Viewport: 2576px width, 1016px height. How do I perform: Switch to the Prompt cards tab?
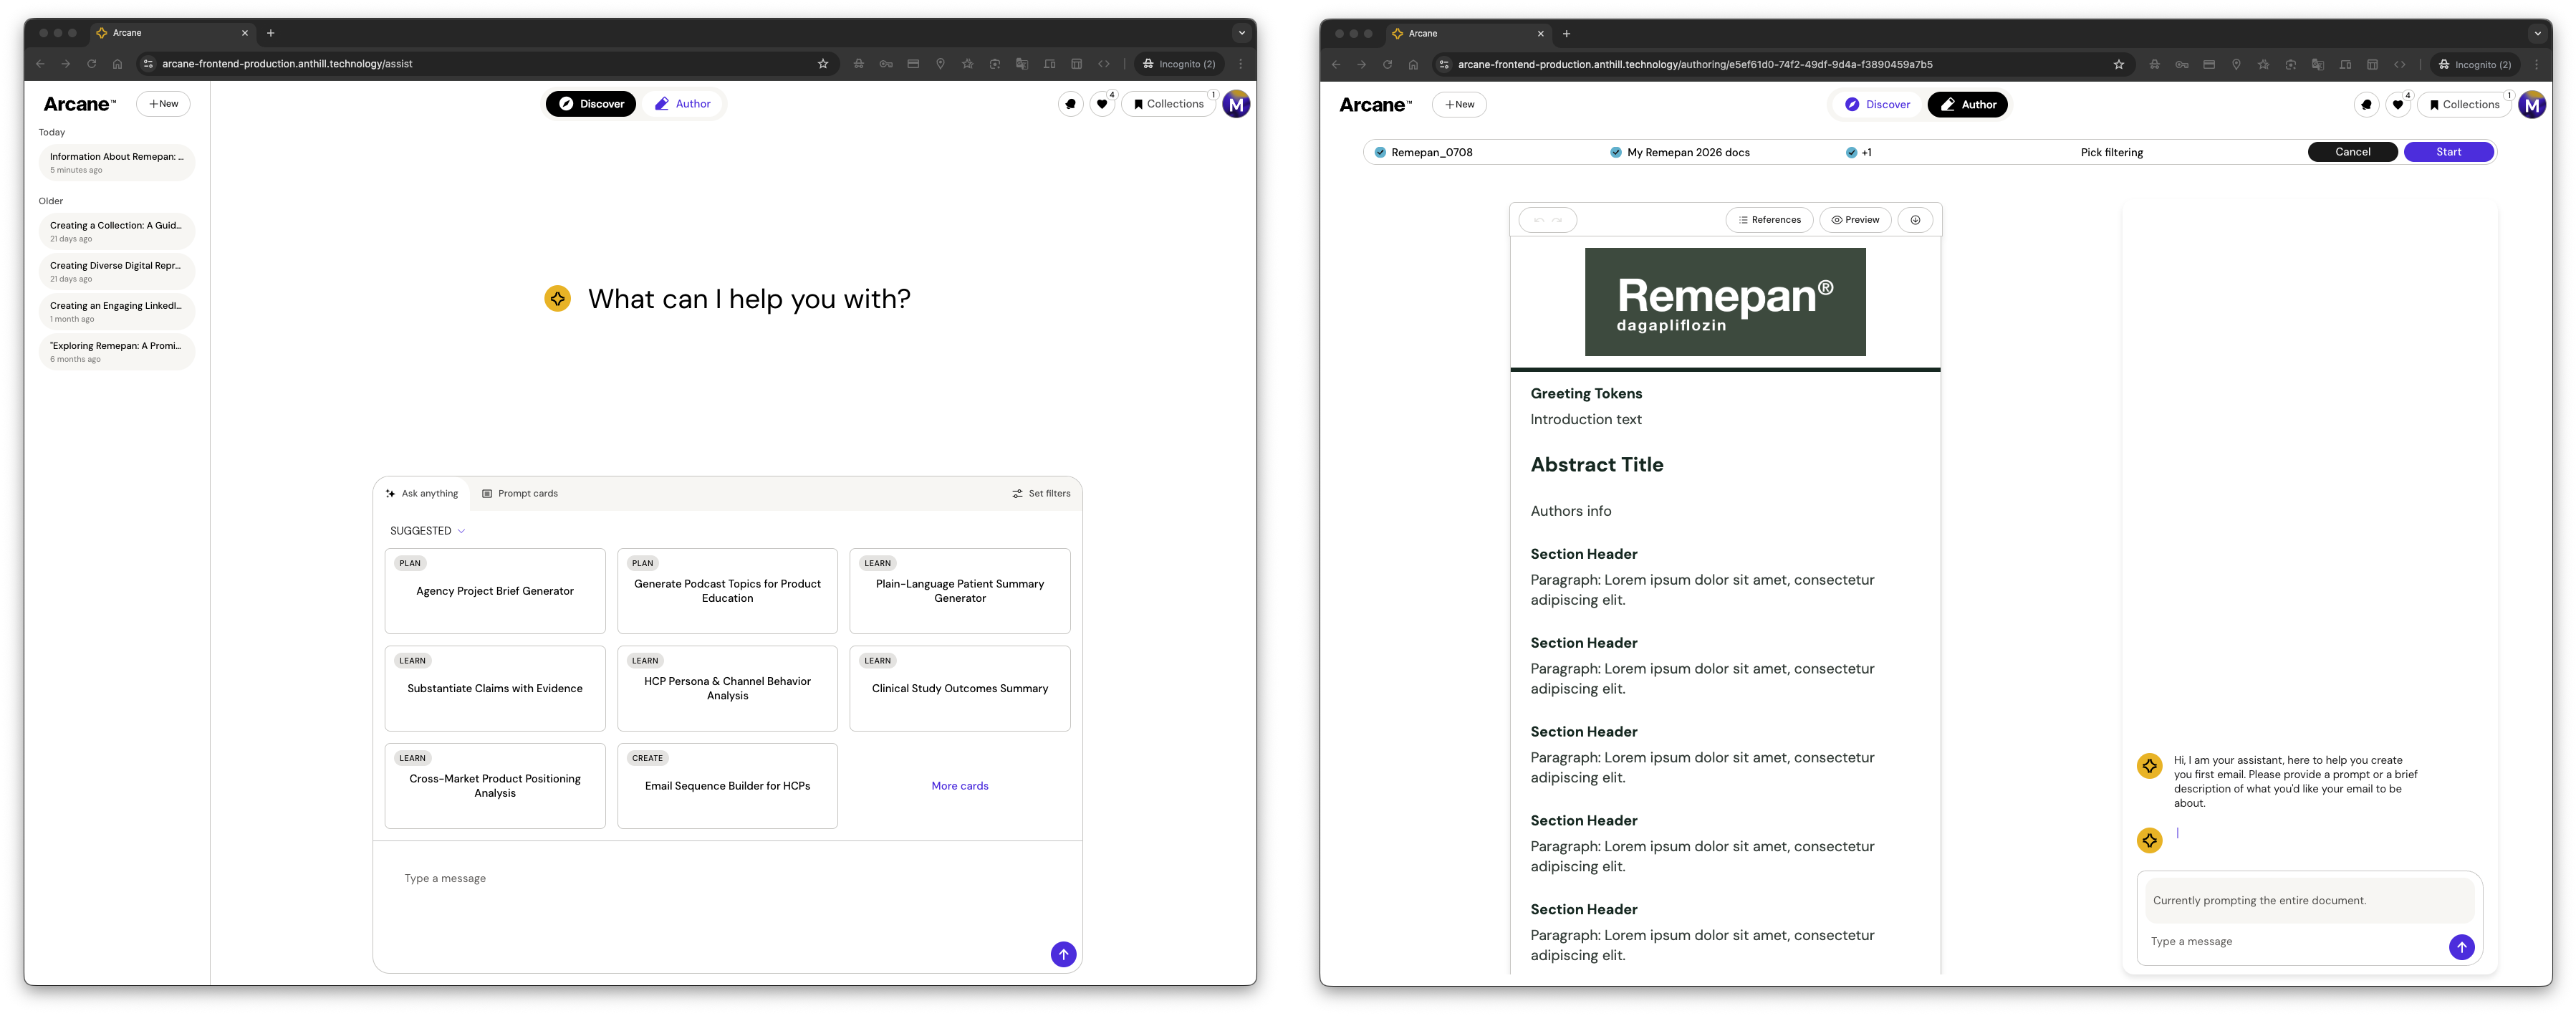click(520, 494)
